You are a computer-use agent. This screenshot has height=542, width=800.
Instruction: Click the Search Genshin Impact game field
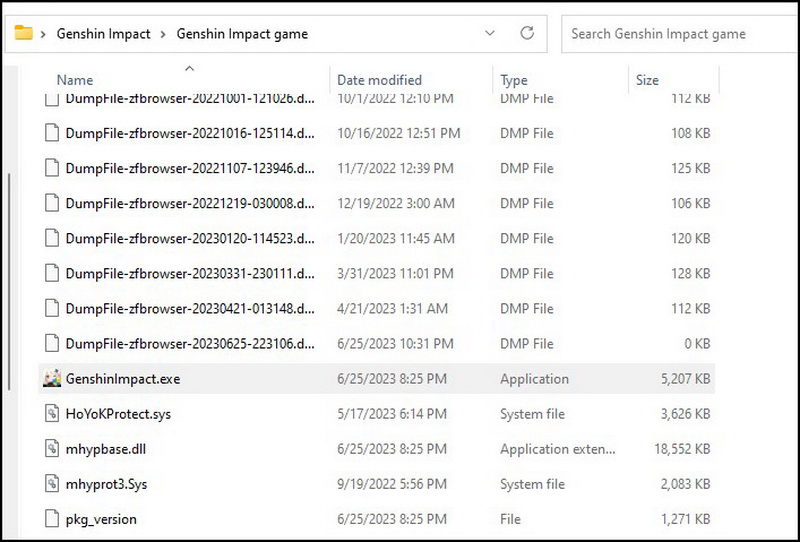click(x=680, y=34)
